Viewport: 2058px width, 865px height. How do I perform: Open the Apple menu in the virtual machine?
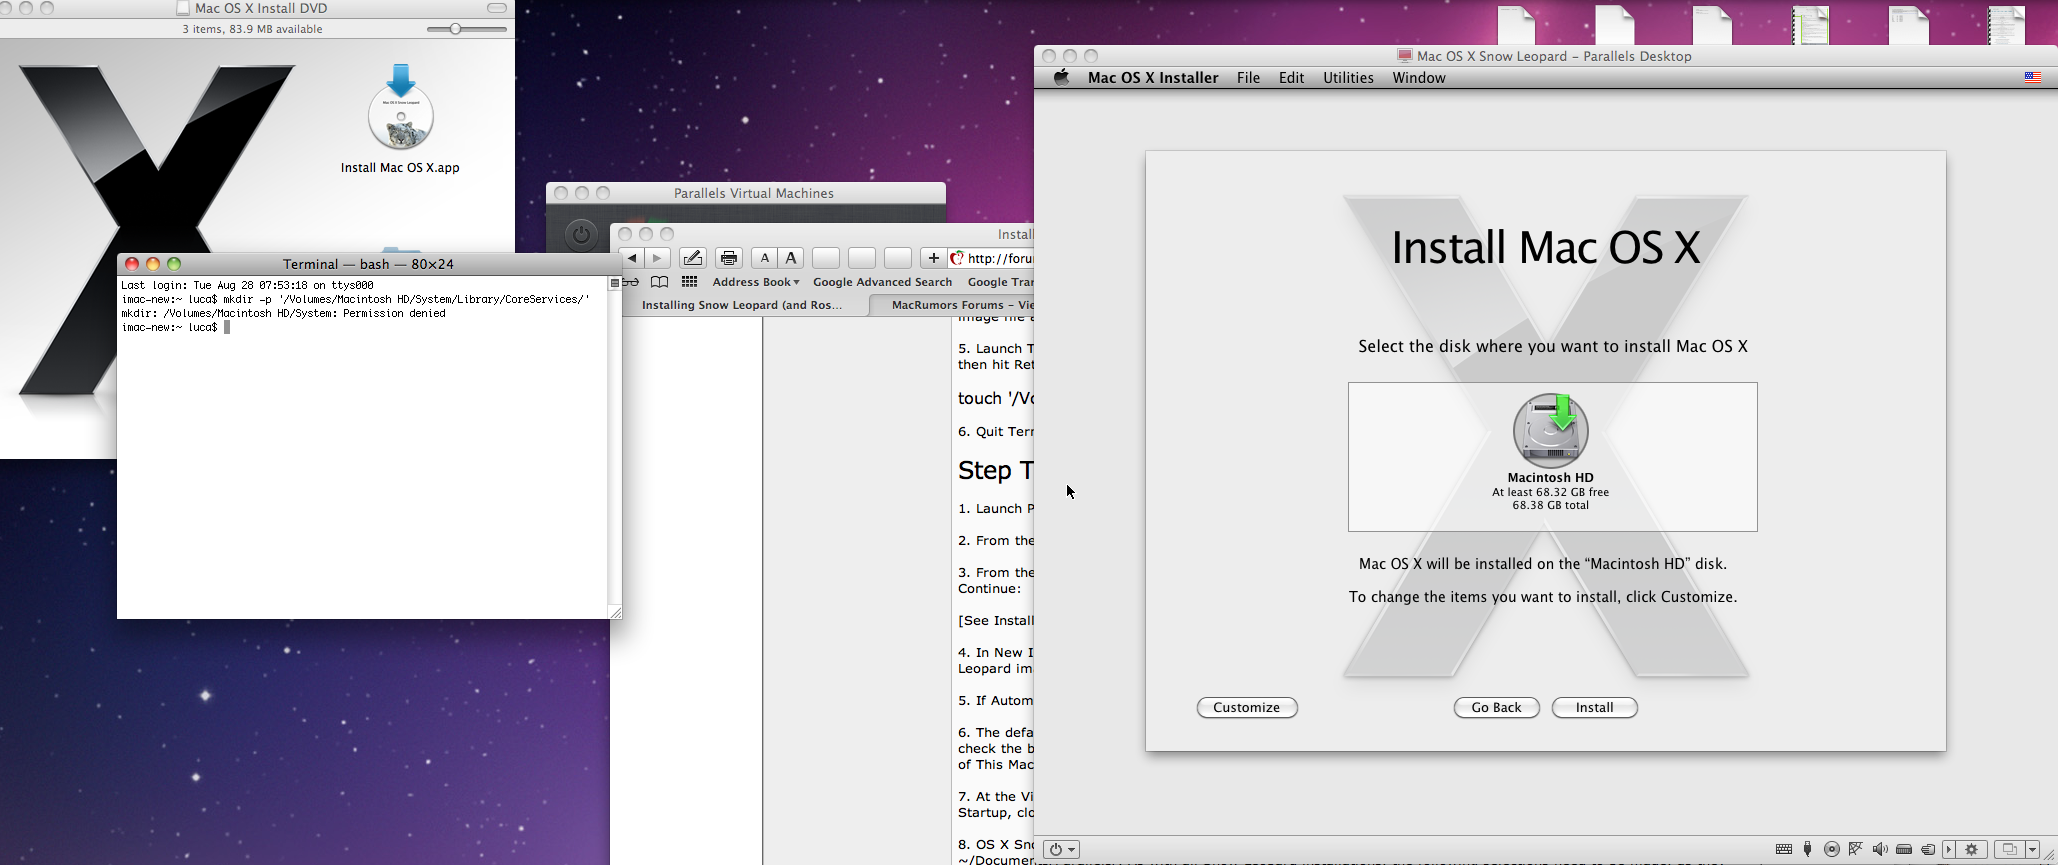coord(1062,78)
